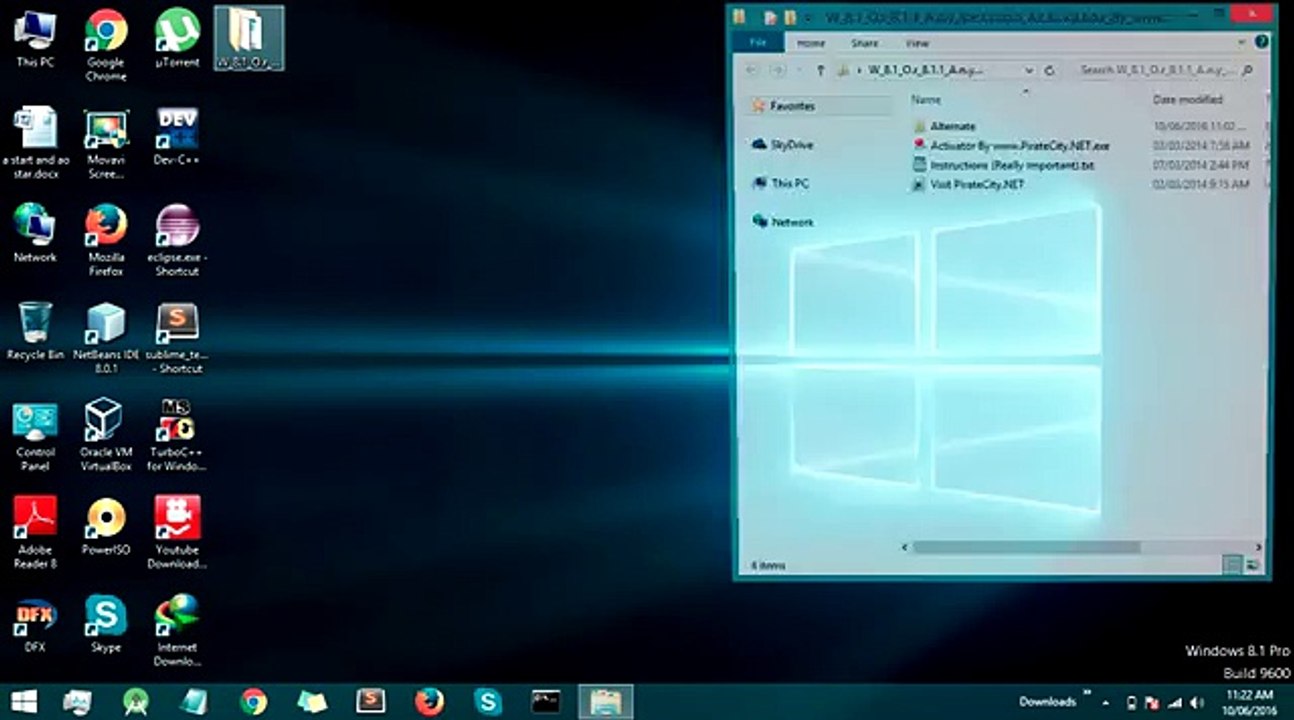This screenshot has width=1294, height=720.
Task: Open the command prompt taskbar icon
Action: pos(546,701)
